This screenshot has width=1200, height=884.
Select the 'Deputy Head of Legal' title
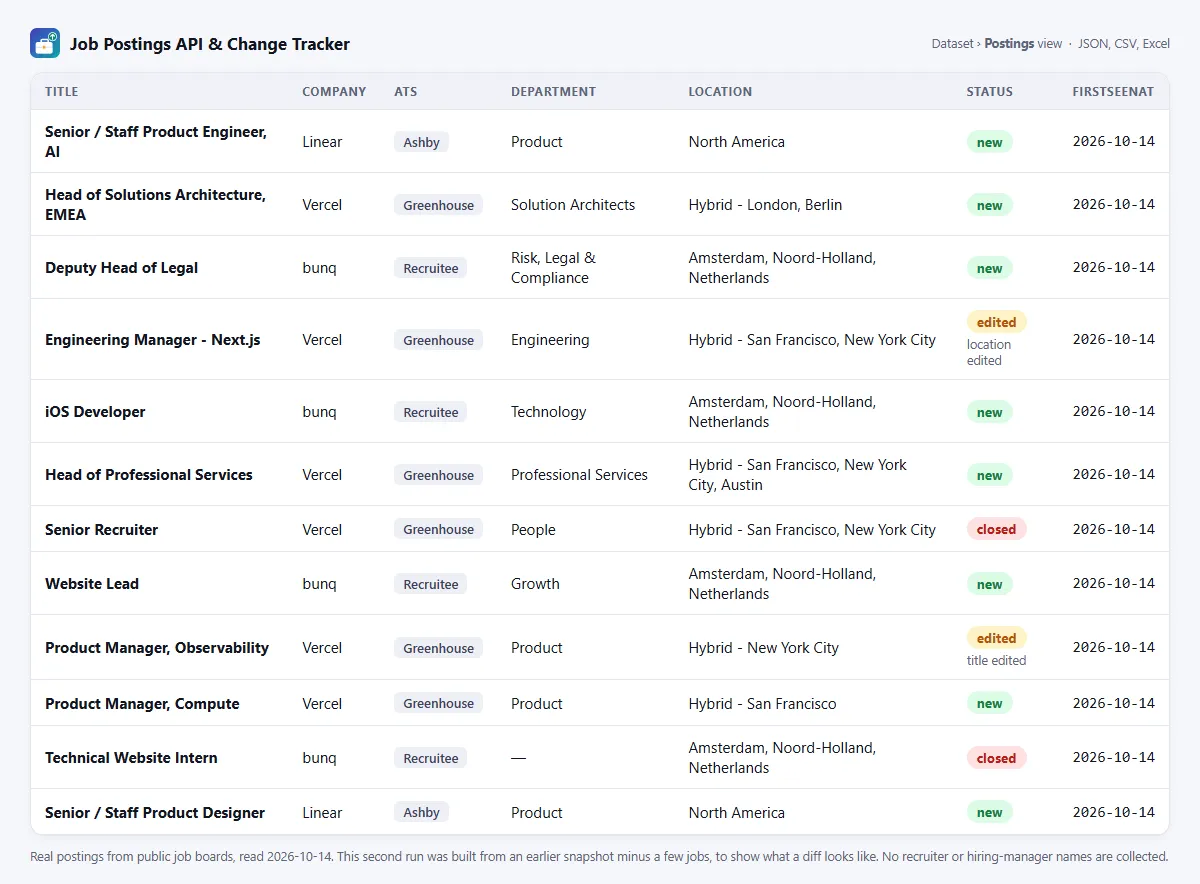[121, 268]
